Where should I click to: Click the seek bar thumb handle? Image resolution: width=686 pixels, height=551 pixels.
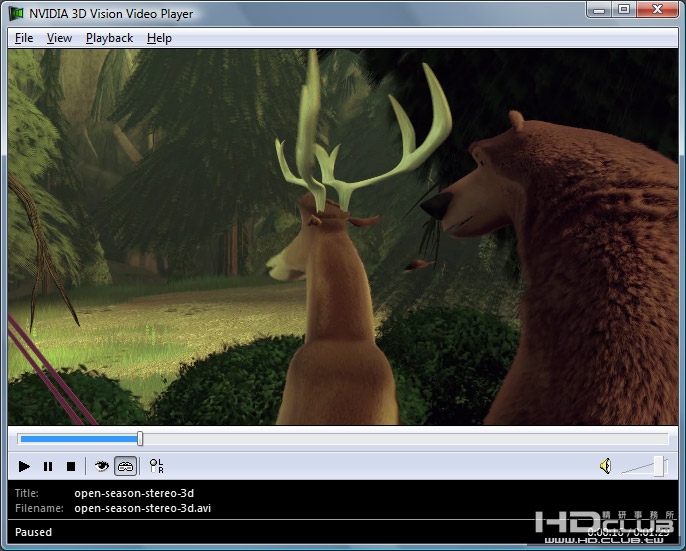click(140, 439)
